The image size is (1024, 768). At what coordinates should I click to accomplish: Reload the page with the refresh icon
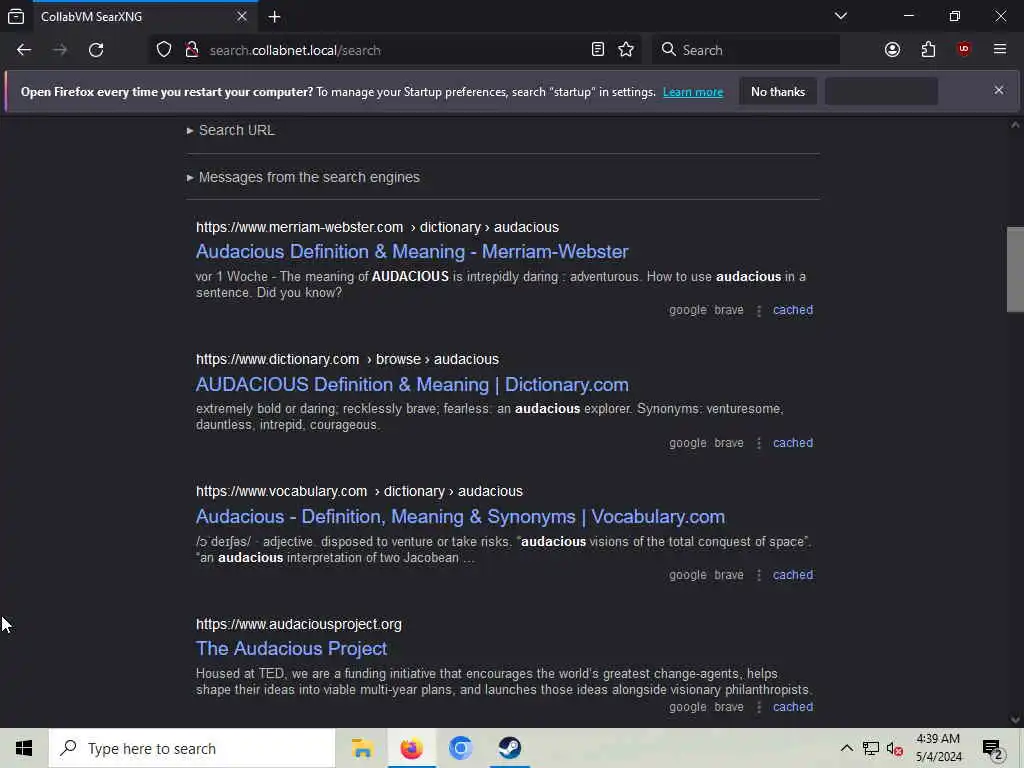coord(96,50)
